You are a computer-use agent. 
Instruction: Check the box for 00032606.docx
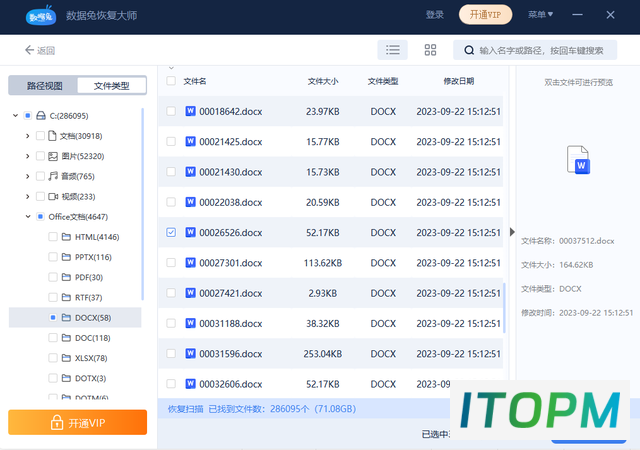pyautogui.click(x=171, y=384)
